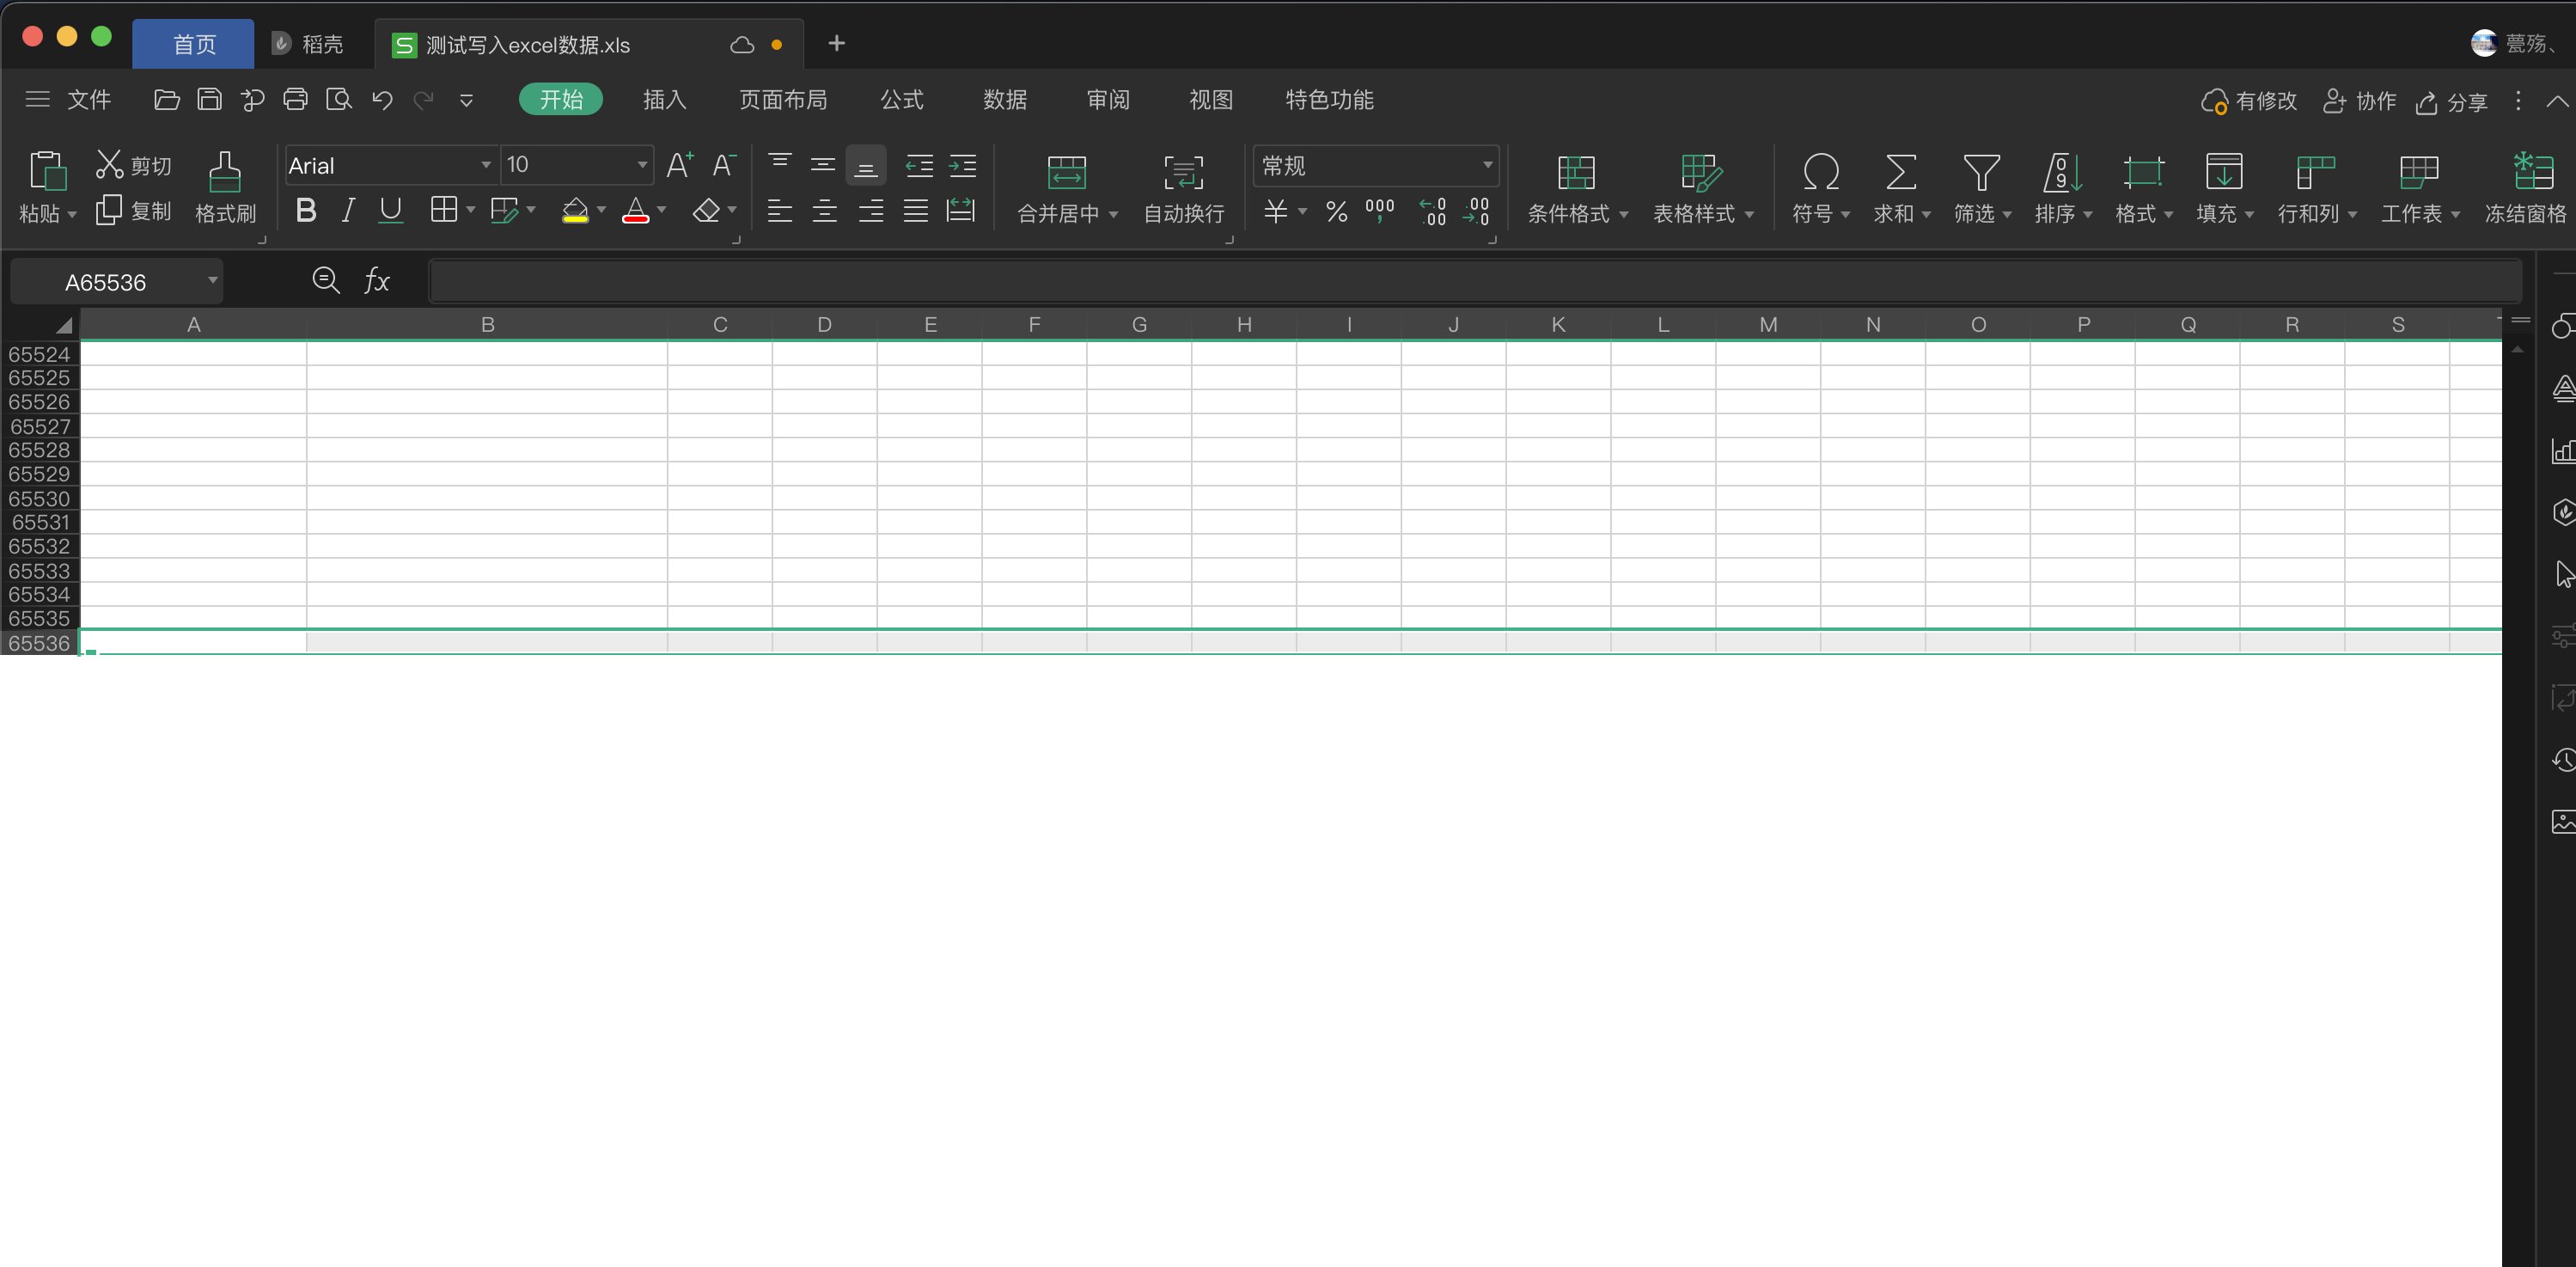Open the font size dropdown
Viewport: 2576px width, 1267px height.
[642, 165]
